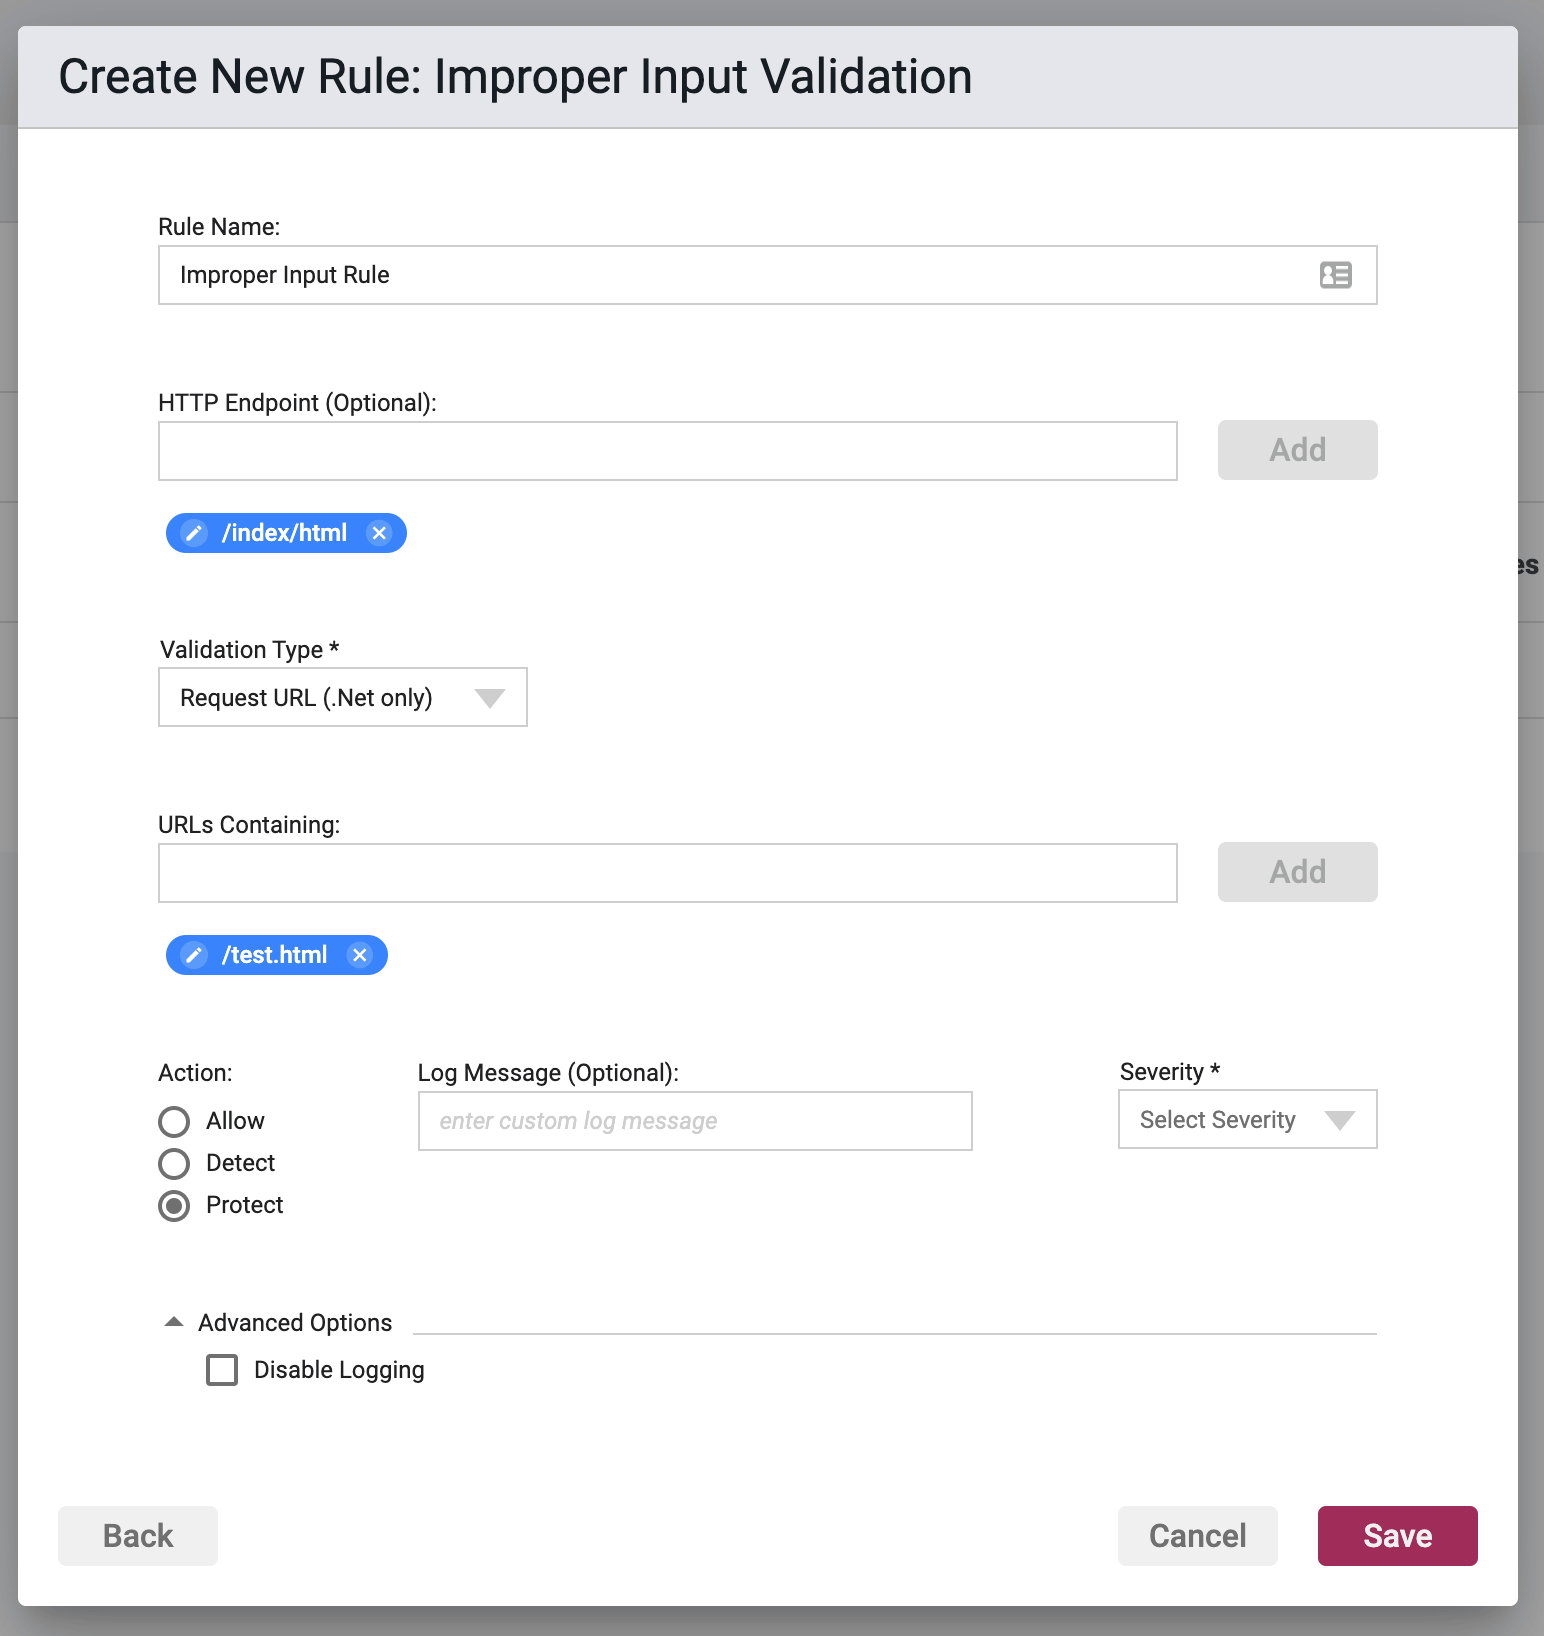1544x1636 pixels.
Task: Edit the /test.html URL chip pencil icon
Action: click(x=194, y=955)
